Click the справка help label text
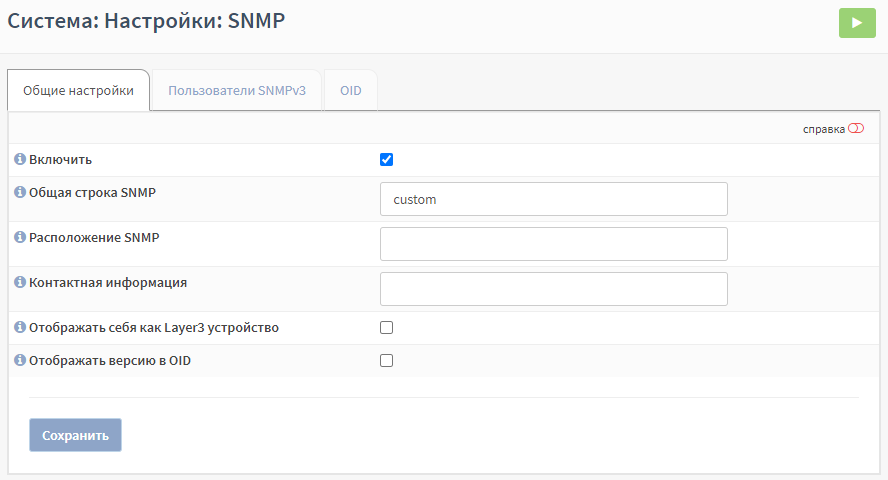The width and height of the screenshot is (888, 480). click(x=823, y=129)
